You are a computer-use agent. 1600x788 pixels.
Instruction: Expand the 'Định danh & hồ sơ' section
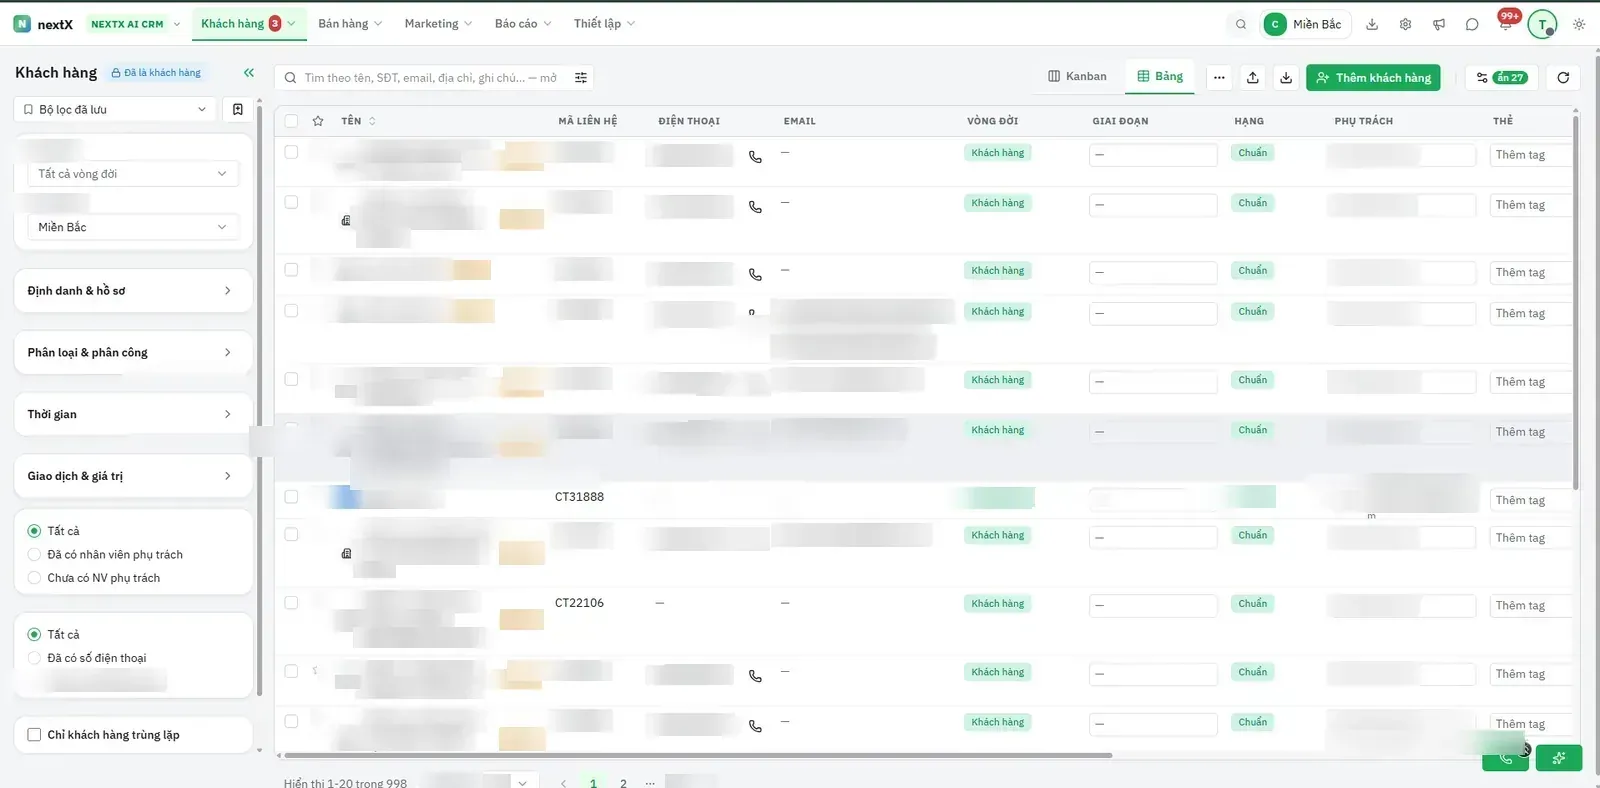(133, 291)
